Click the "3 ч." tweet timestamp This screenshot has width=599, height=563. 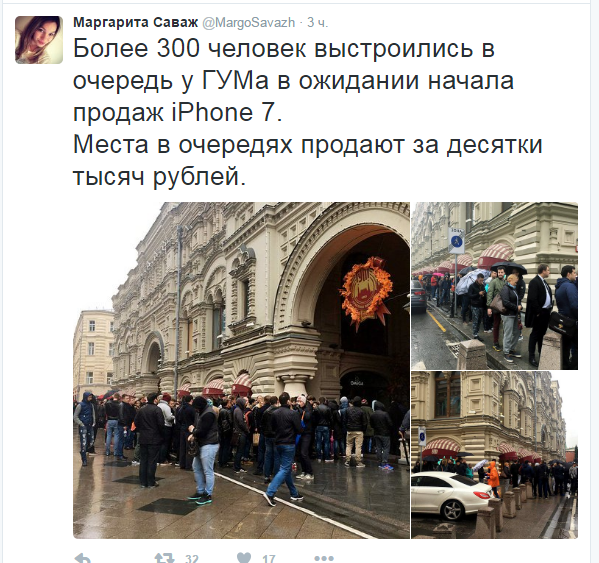[x=318, y=23]
